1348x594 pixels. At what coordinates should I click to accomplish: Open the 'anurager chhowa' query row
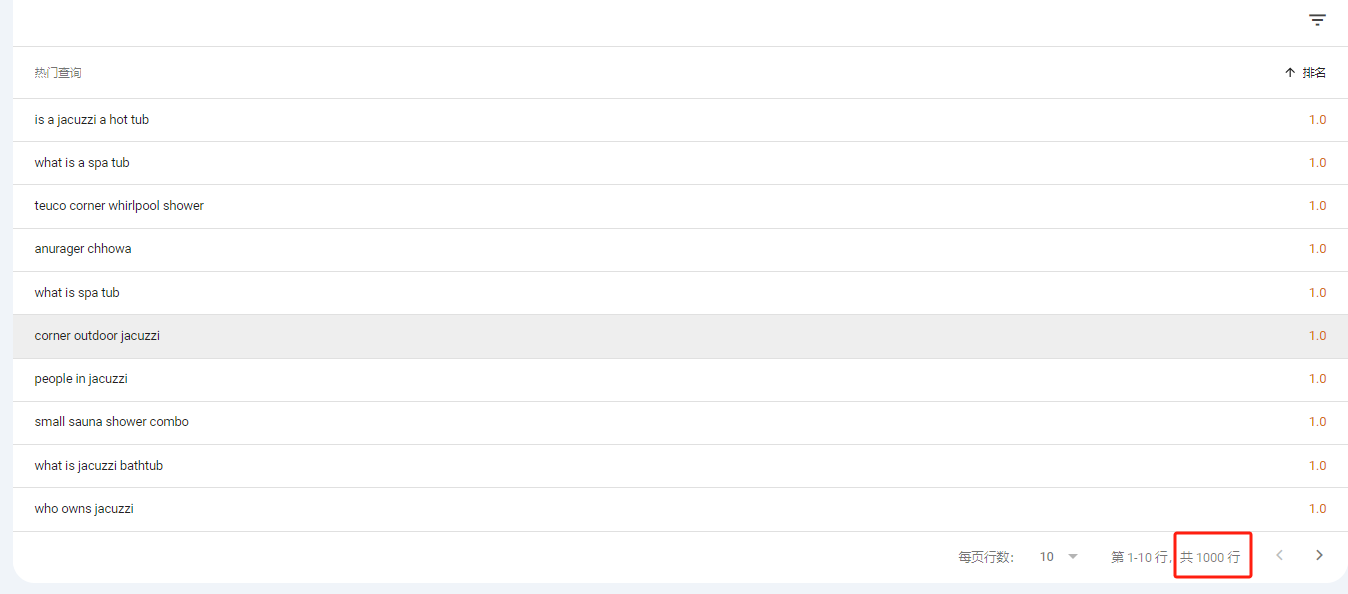(680, 249)
